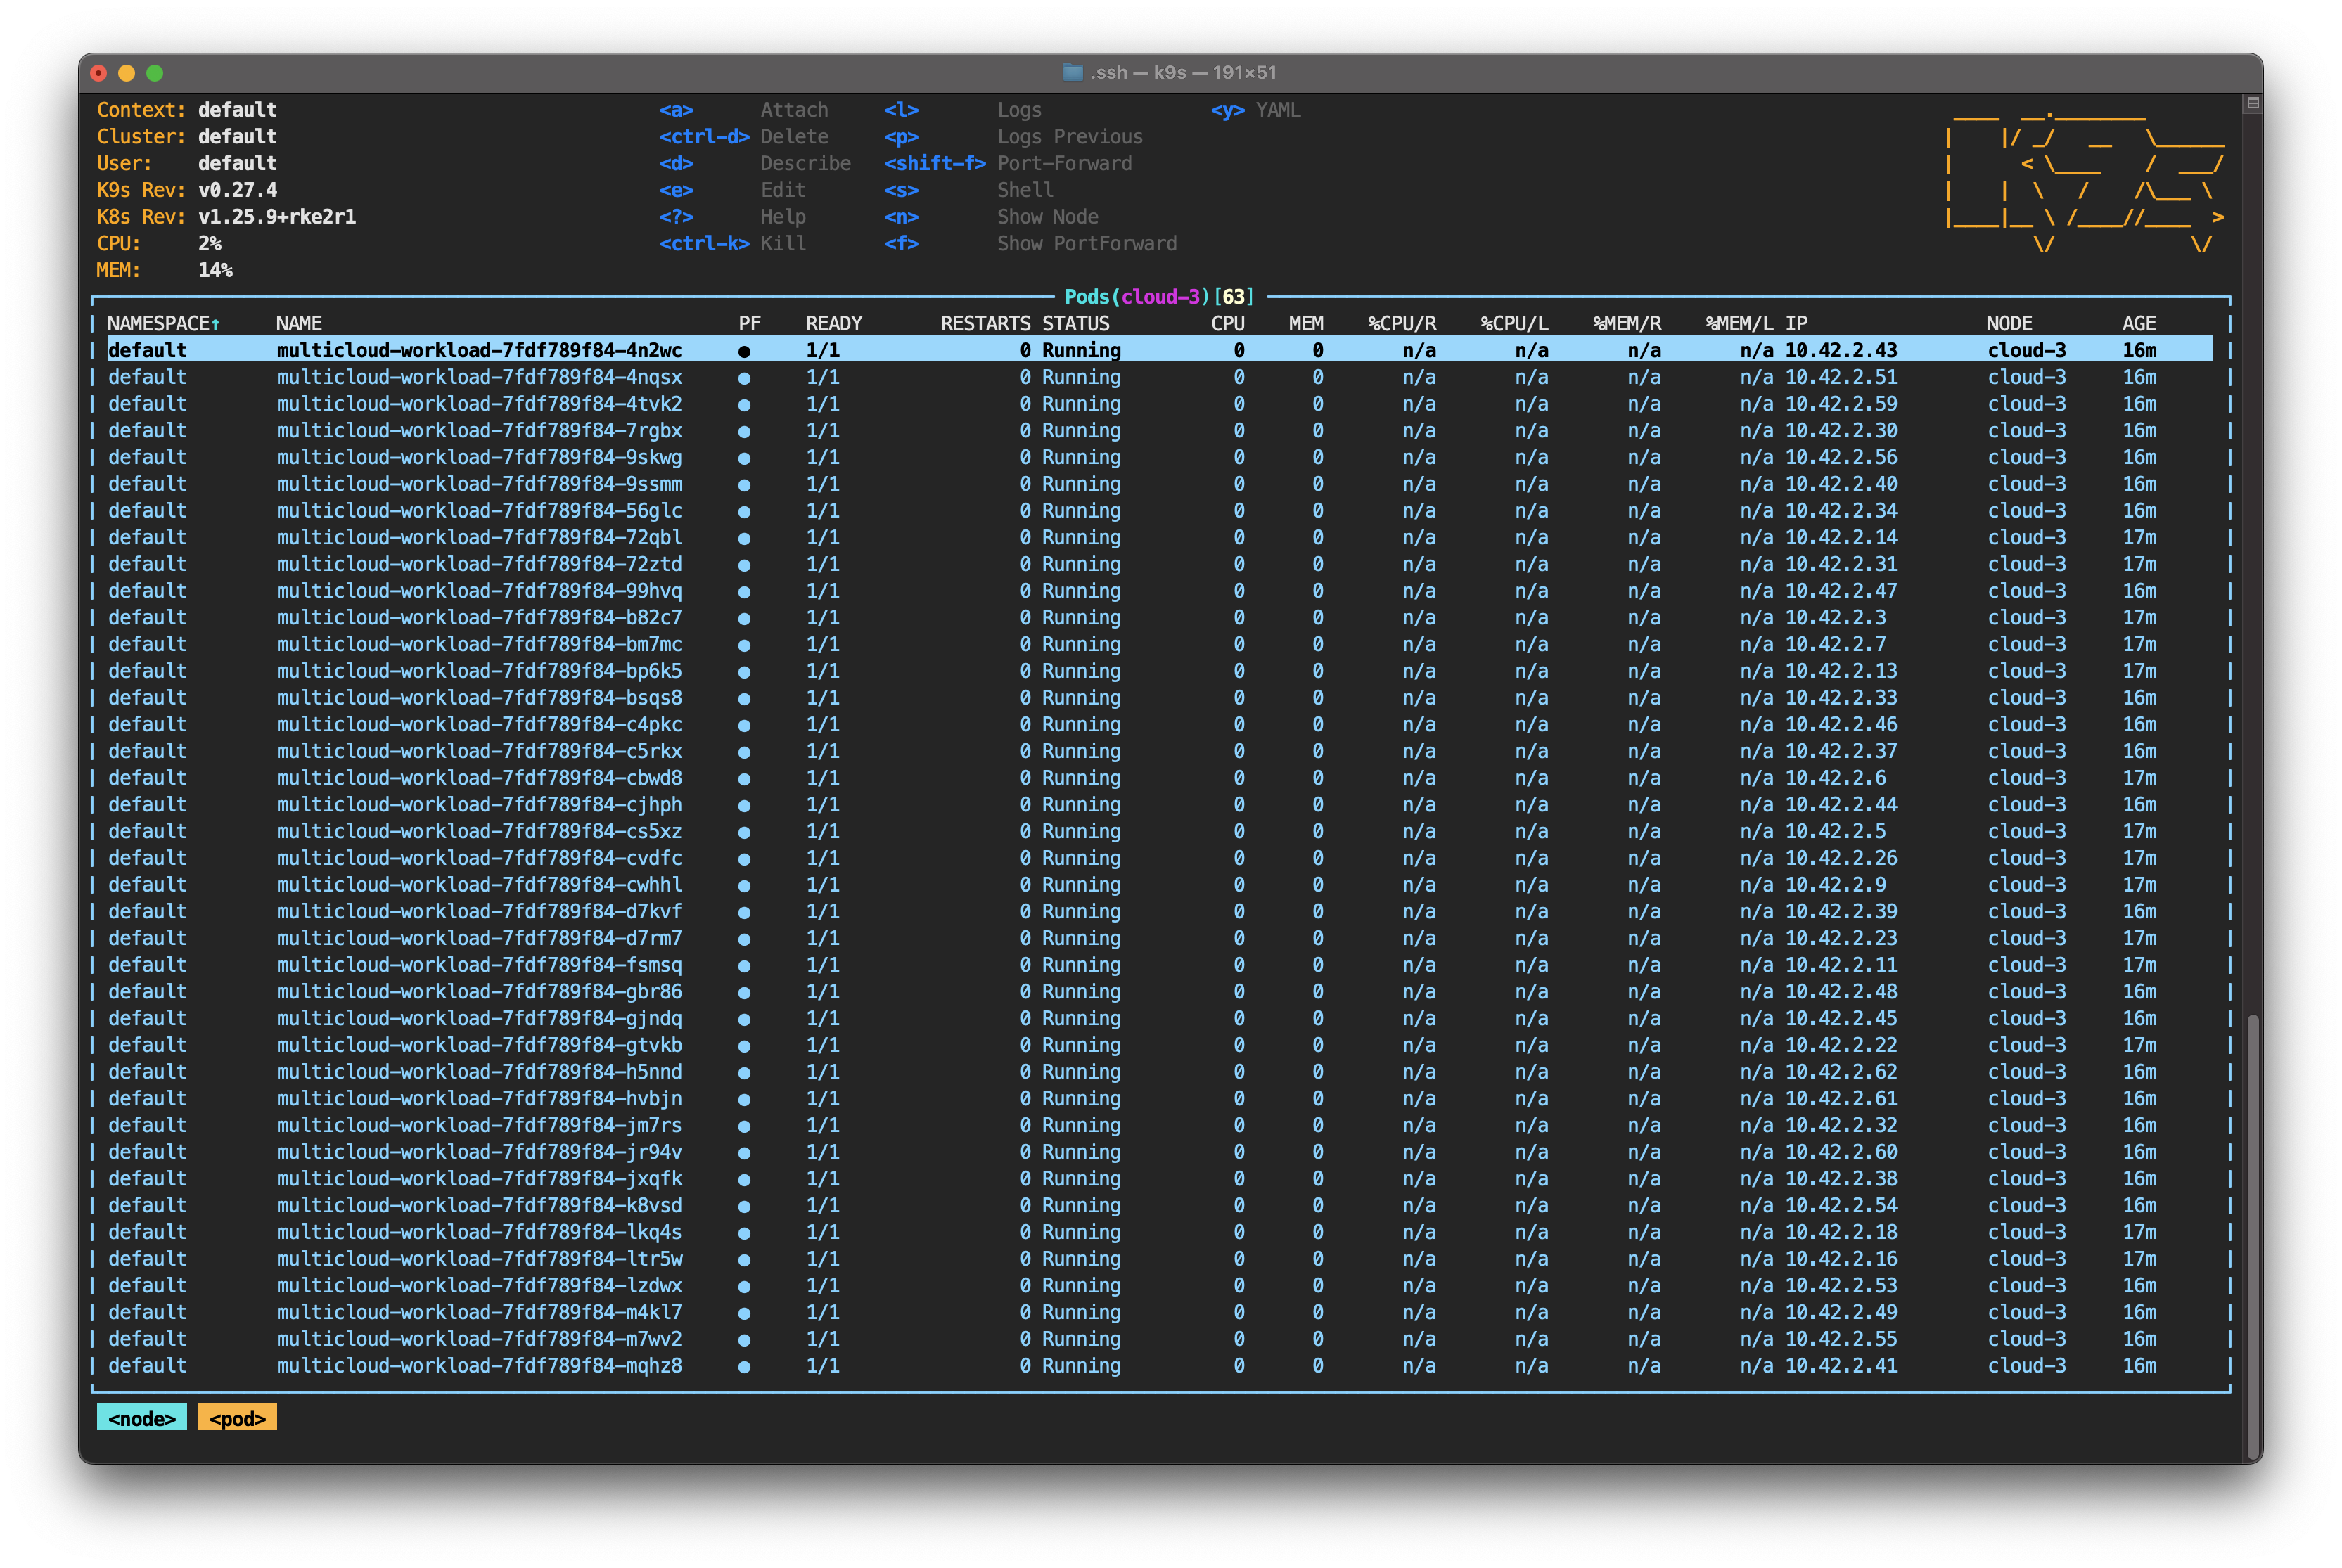Screen dimensions: 2342x1568
Task: Click the %MEM/L column header
Action: [x=1739, y=324]
